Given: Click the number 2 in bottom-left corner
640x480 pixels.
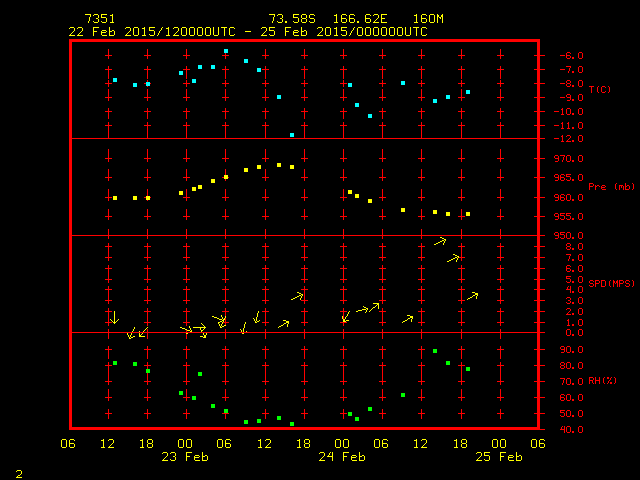Looking at the screenshot, I should pos(19,472).
